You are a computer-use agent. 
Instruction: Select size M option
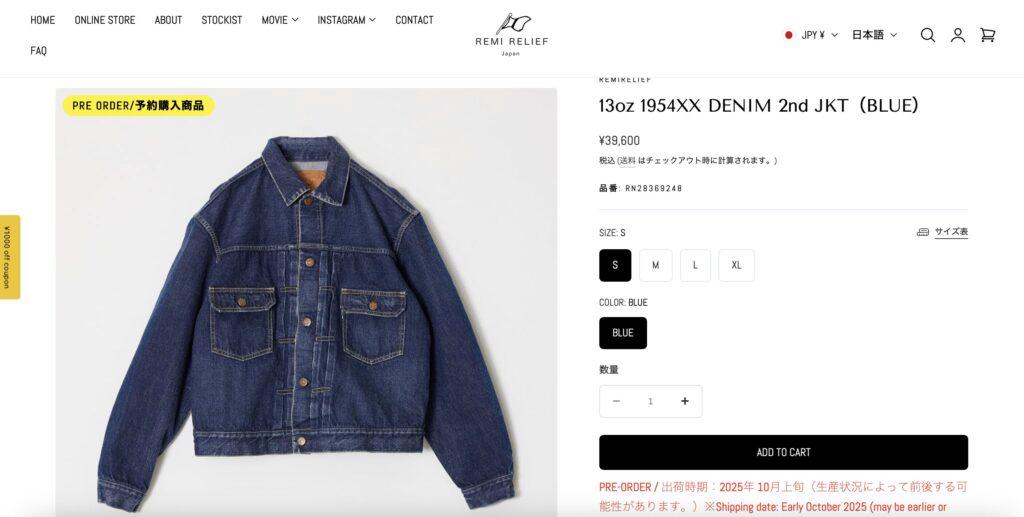656,265
